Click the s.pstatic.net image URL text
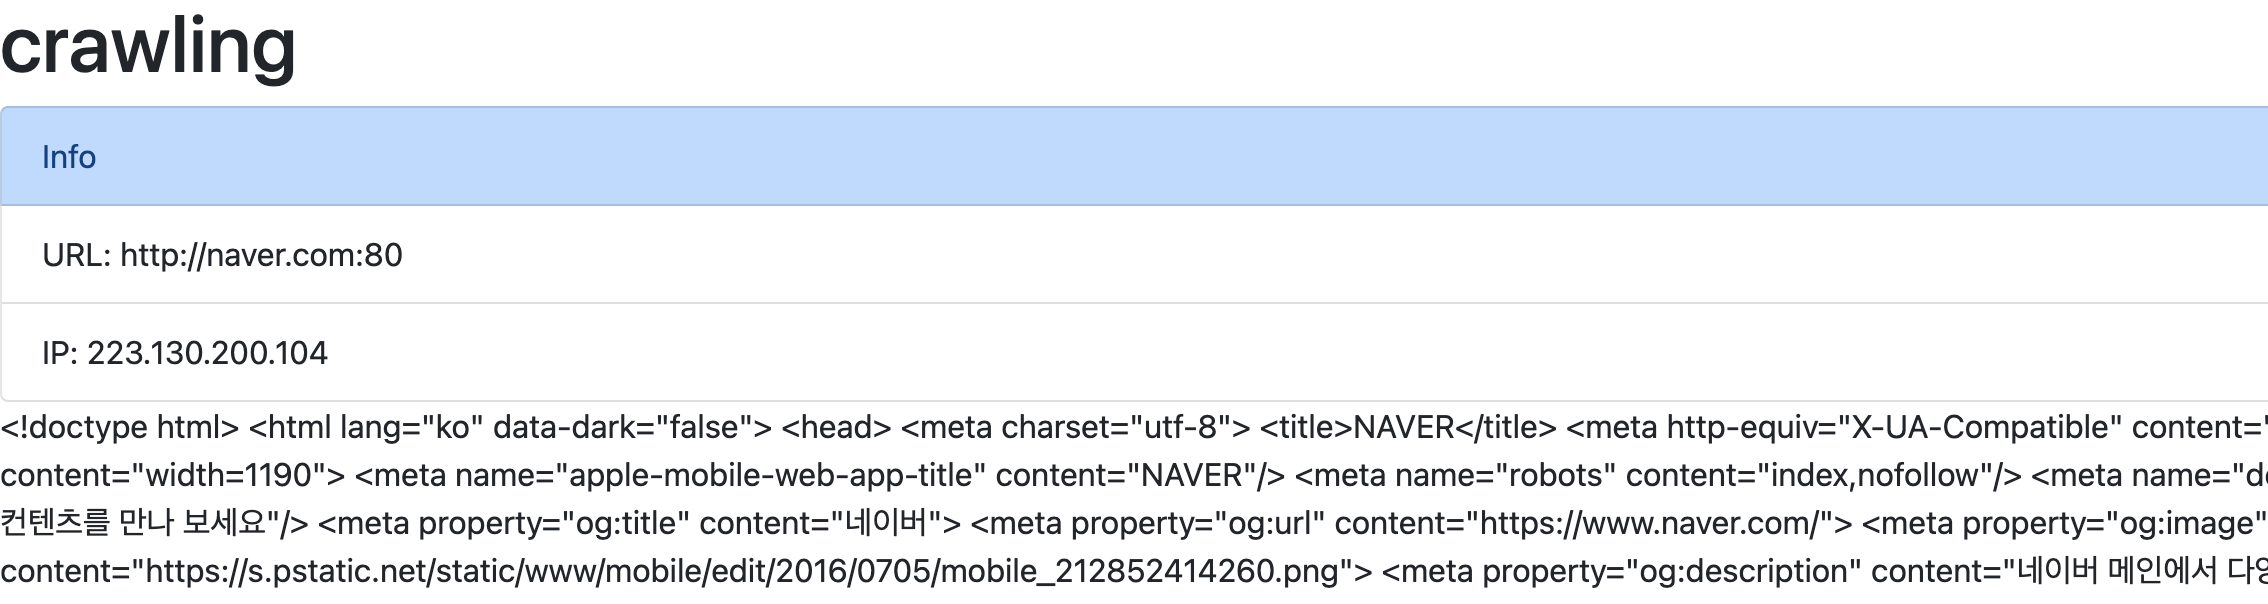2268x604 pixels. pyautogui.click(x=740, y=571)
